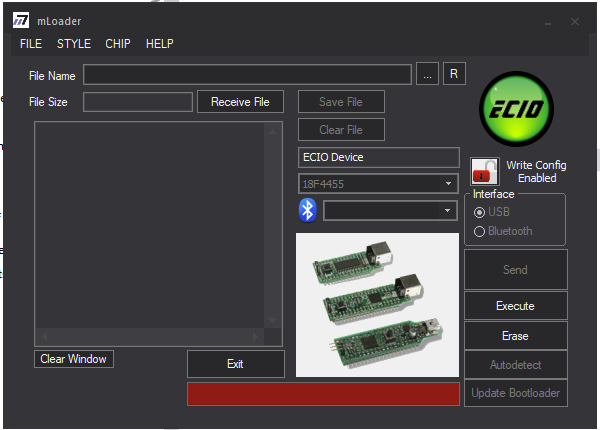
Task: Open the FILE menu
Action: (x=31, y=44)
